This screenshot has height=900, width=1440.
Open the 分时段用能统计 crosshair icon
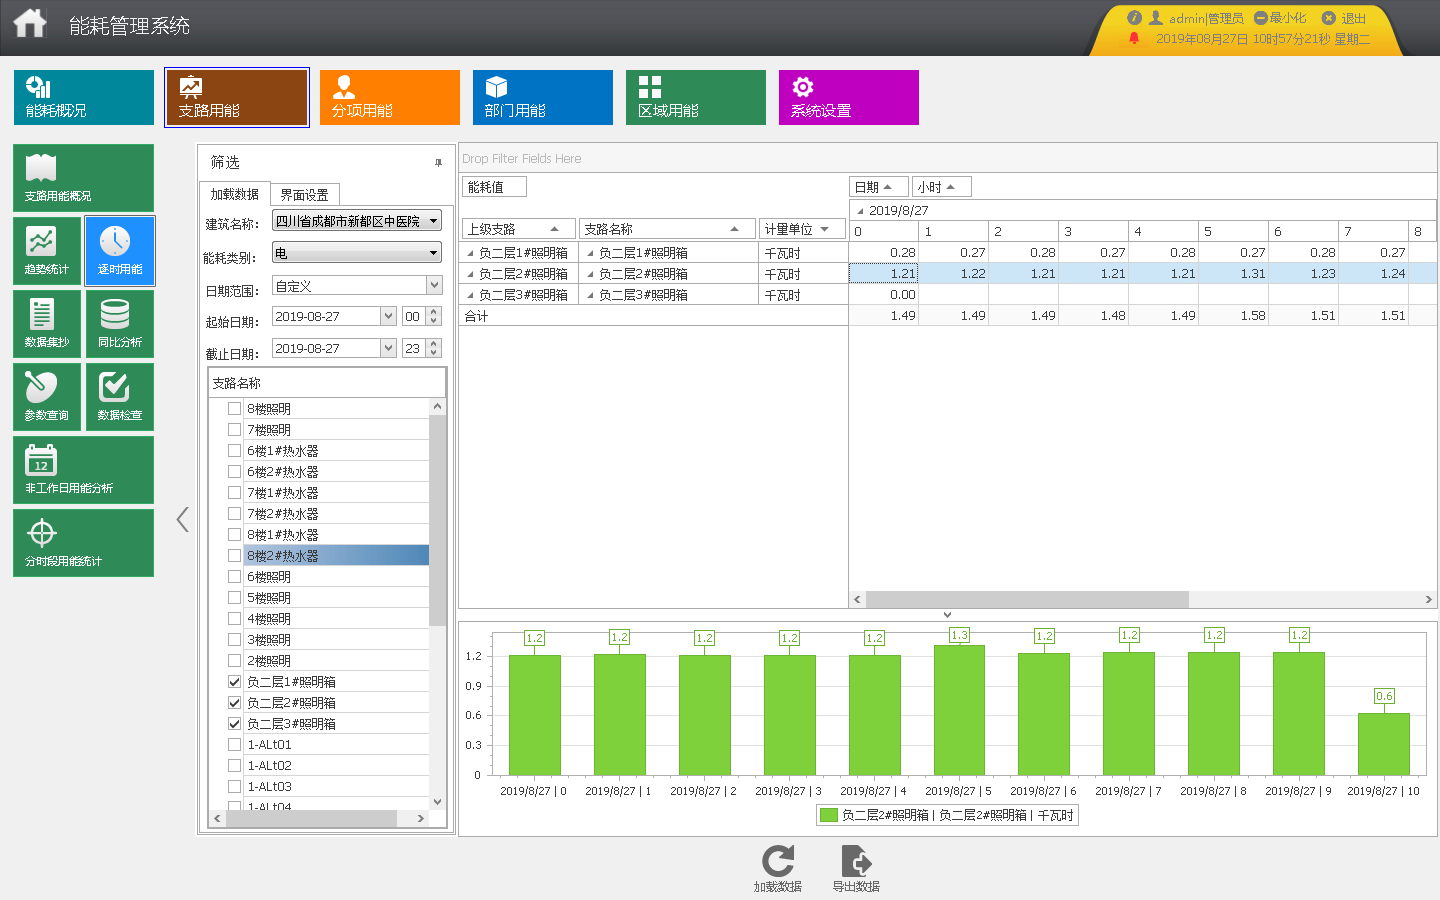pos(42,533)
